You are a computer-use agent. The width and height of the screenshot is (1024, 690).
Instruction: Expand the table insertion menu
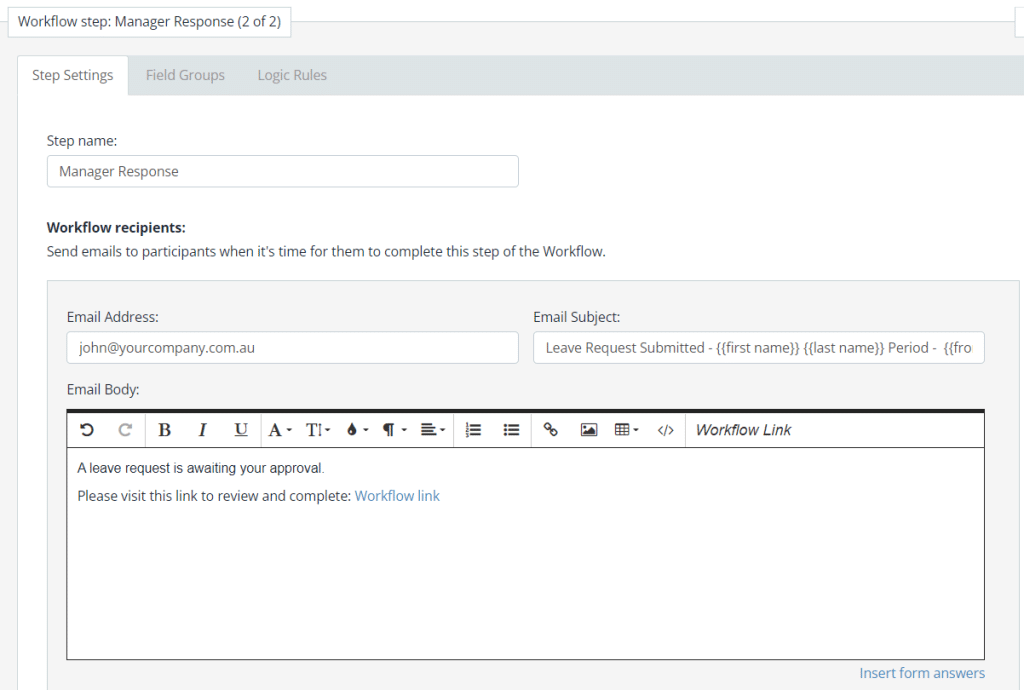tap(627, 429)
